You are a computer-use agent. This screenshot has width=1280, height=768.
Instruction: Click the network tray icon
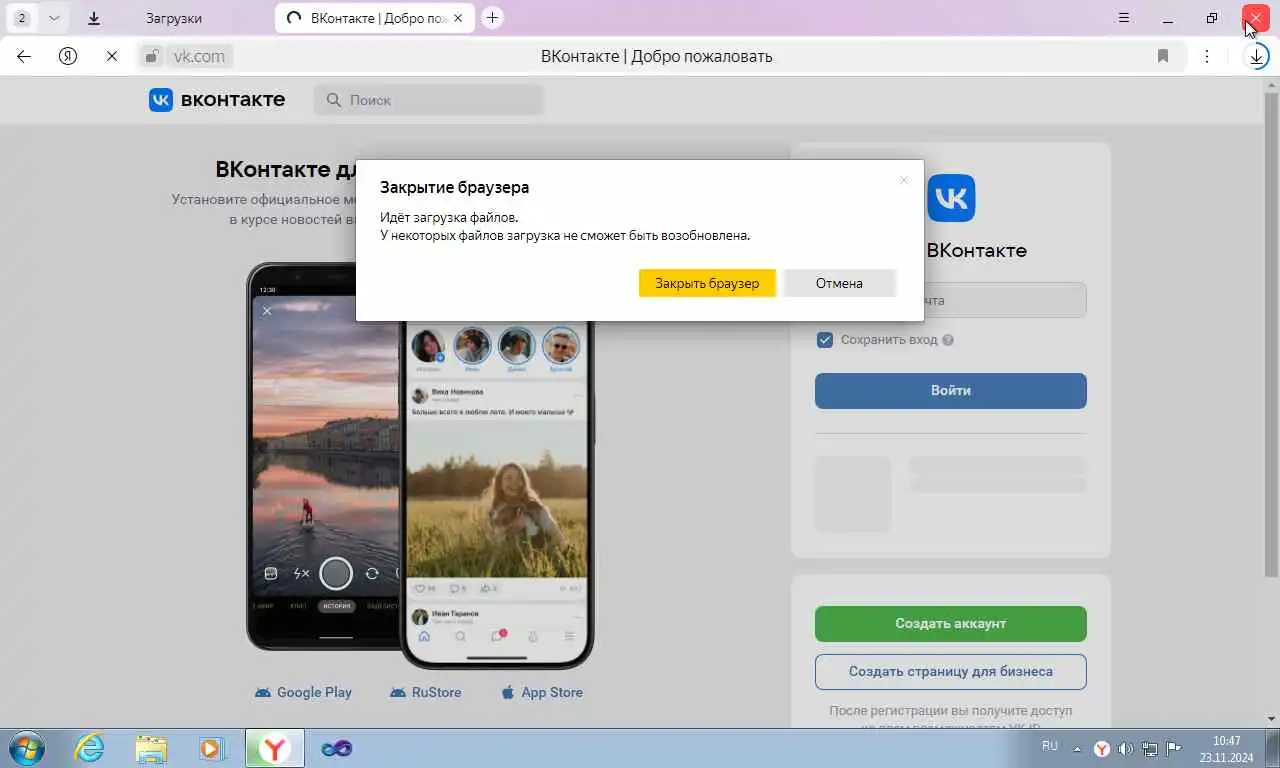(x=1150, y=748)
